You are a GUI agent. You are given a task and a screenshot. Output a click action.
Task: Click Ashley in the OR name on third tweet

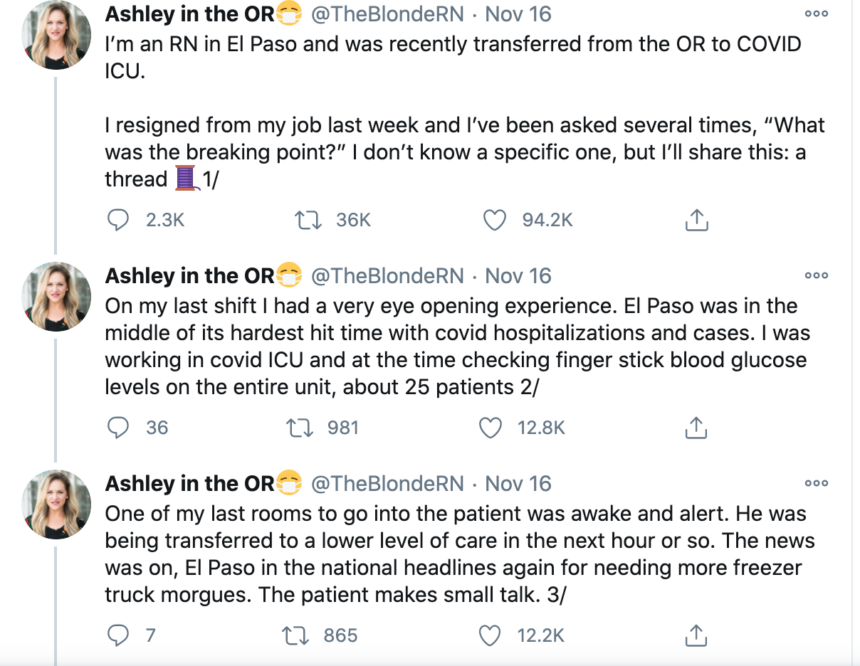[188, 484]
